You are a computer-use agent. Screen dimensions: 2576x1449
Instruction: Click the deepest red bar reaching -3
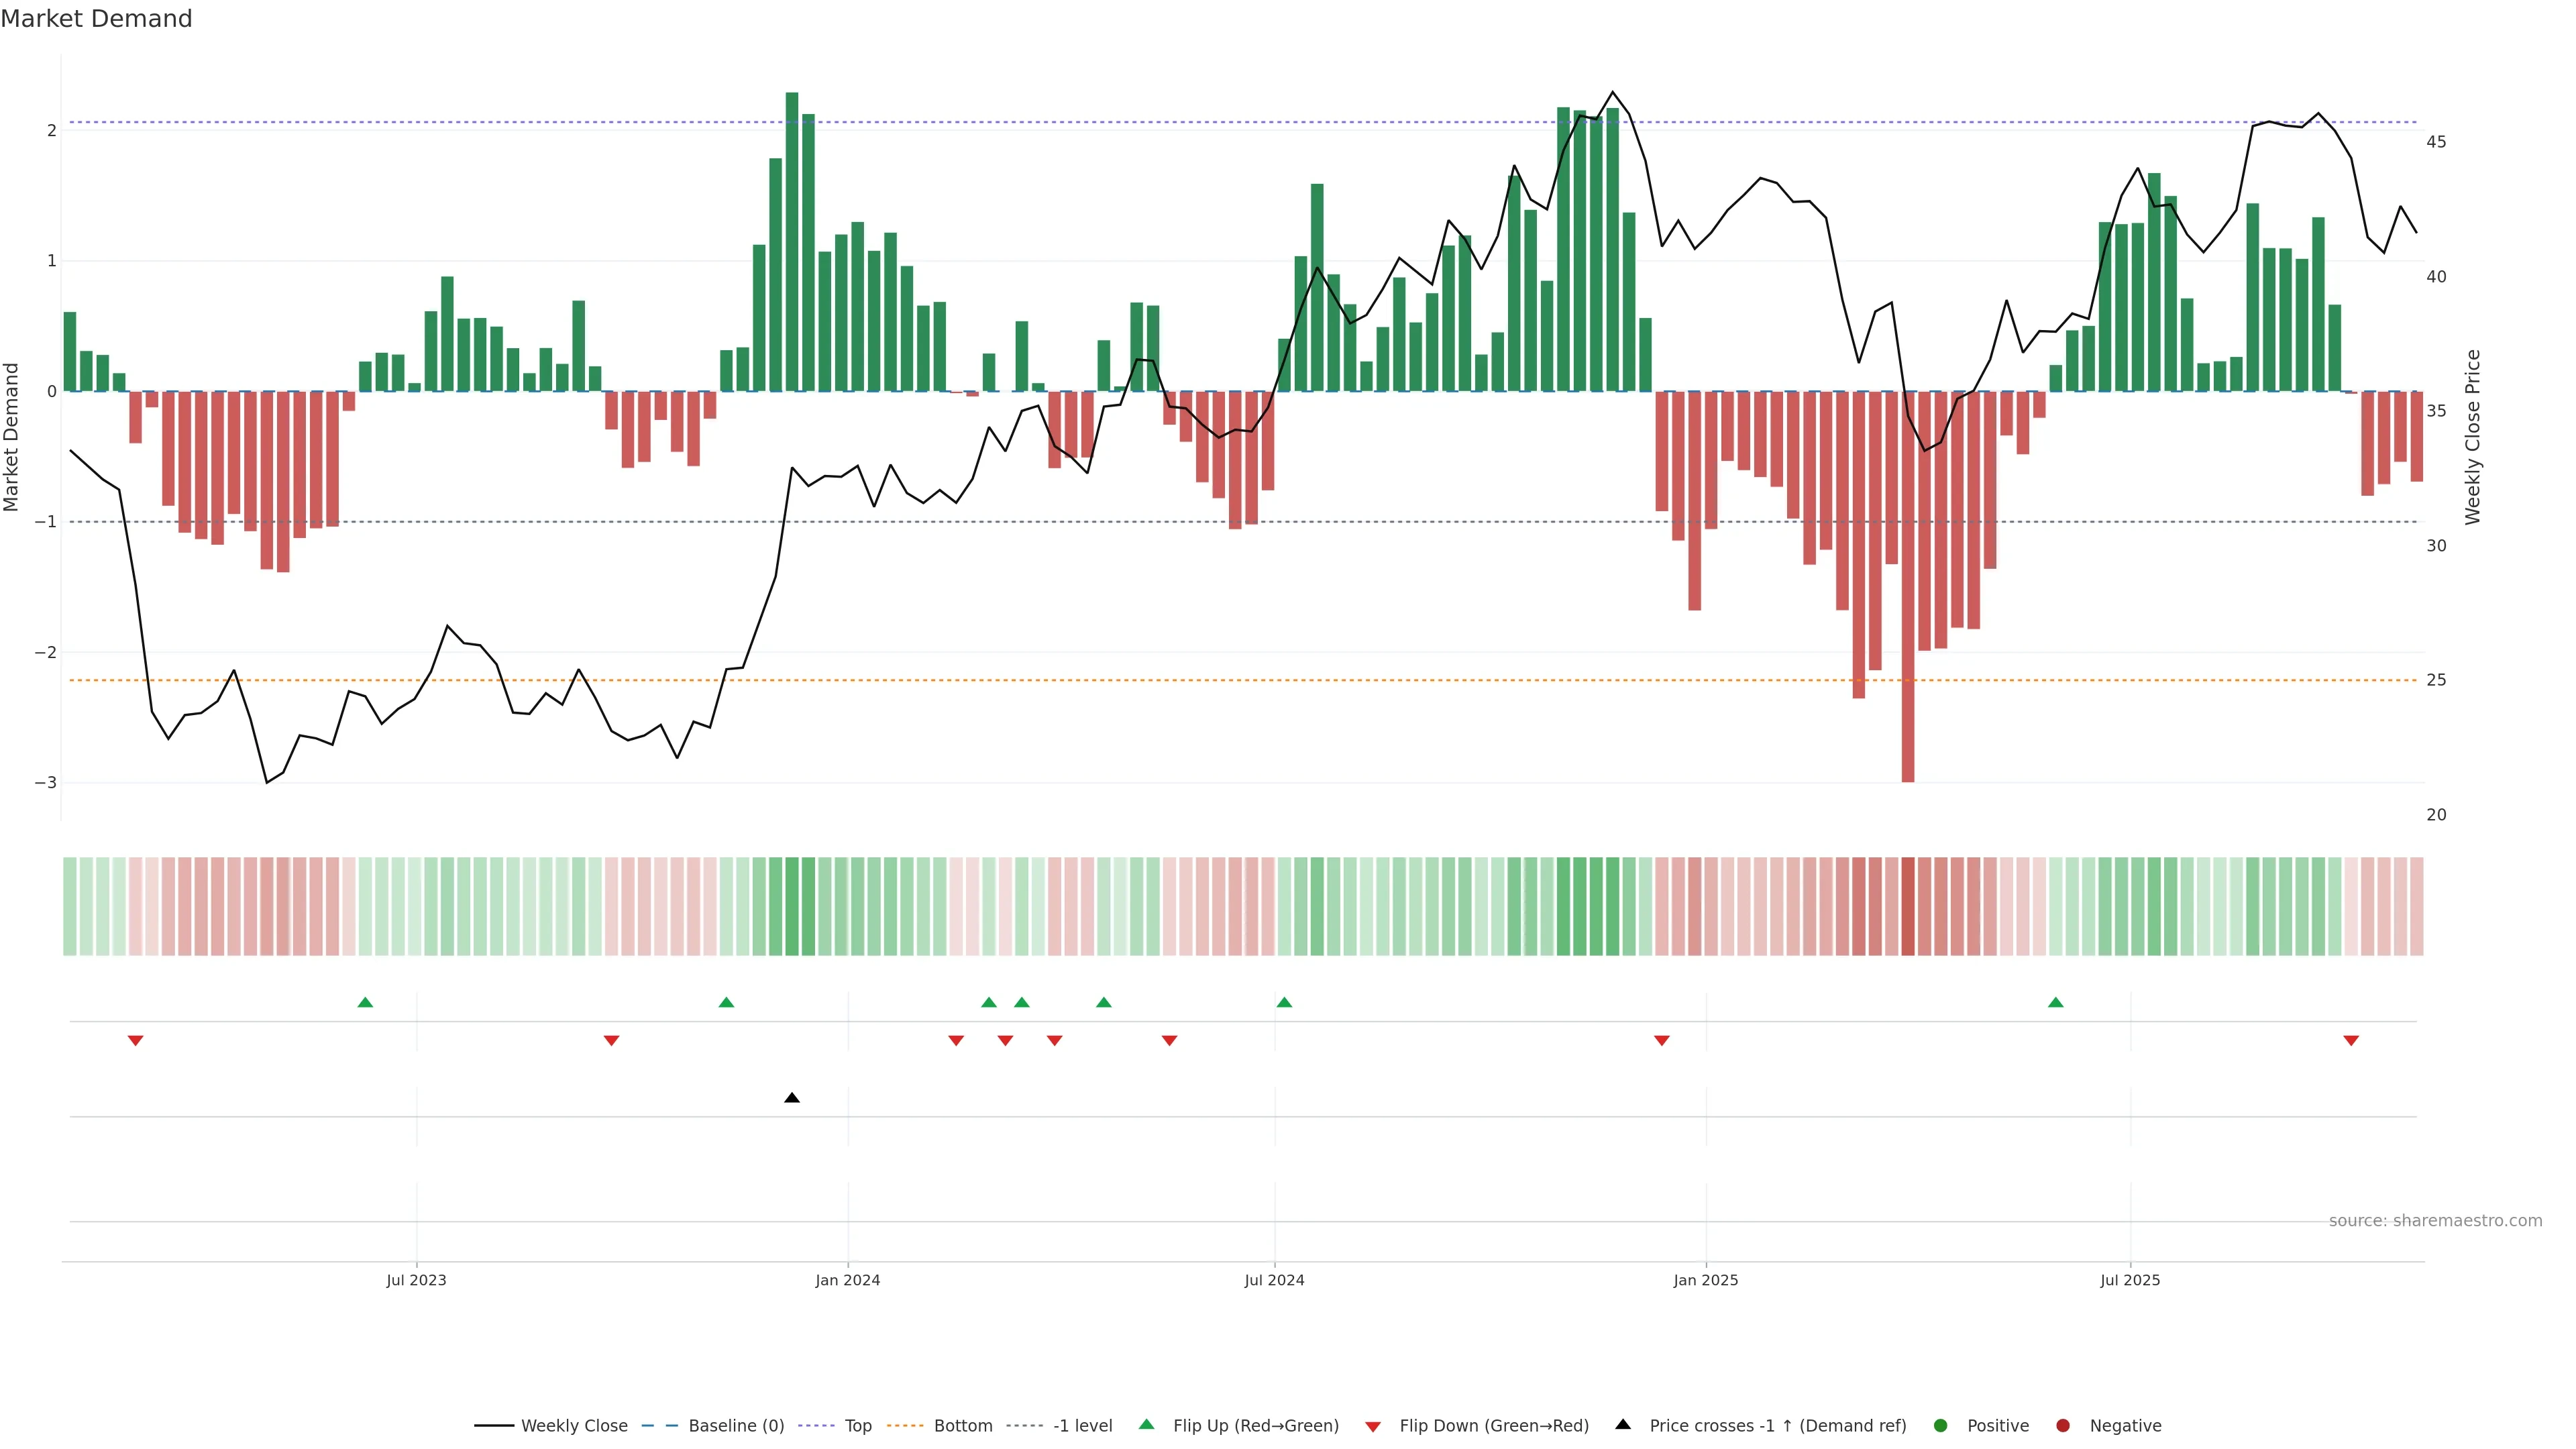pos(1908,600)
